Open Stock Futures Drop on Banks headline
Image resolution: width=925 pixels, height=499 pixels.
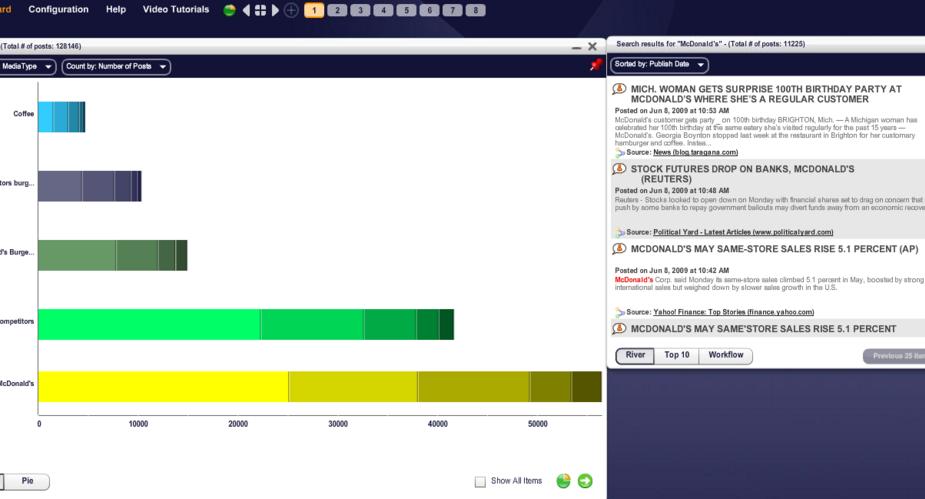pos(742,174)
